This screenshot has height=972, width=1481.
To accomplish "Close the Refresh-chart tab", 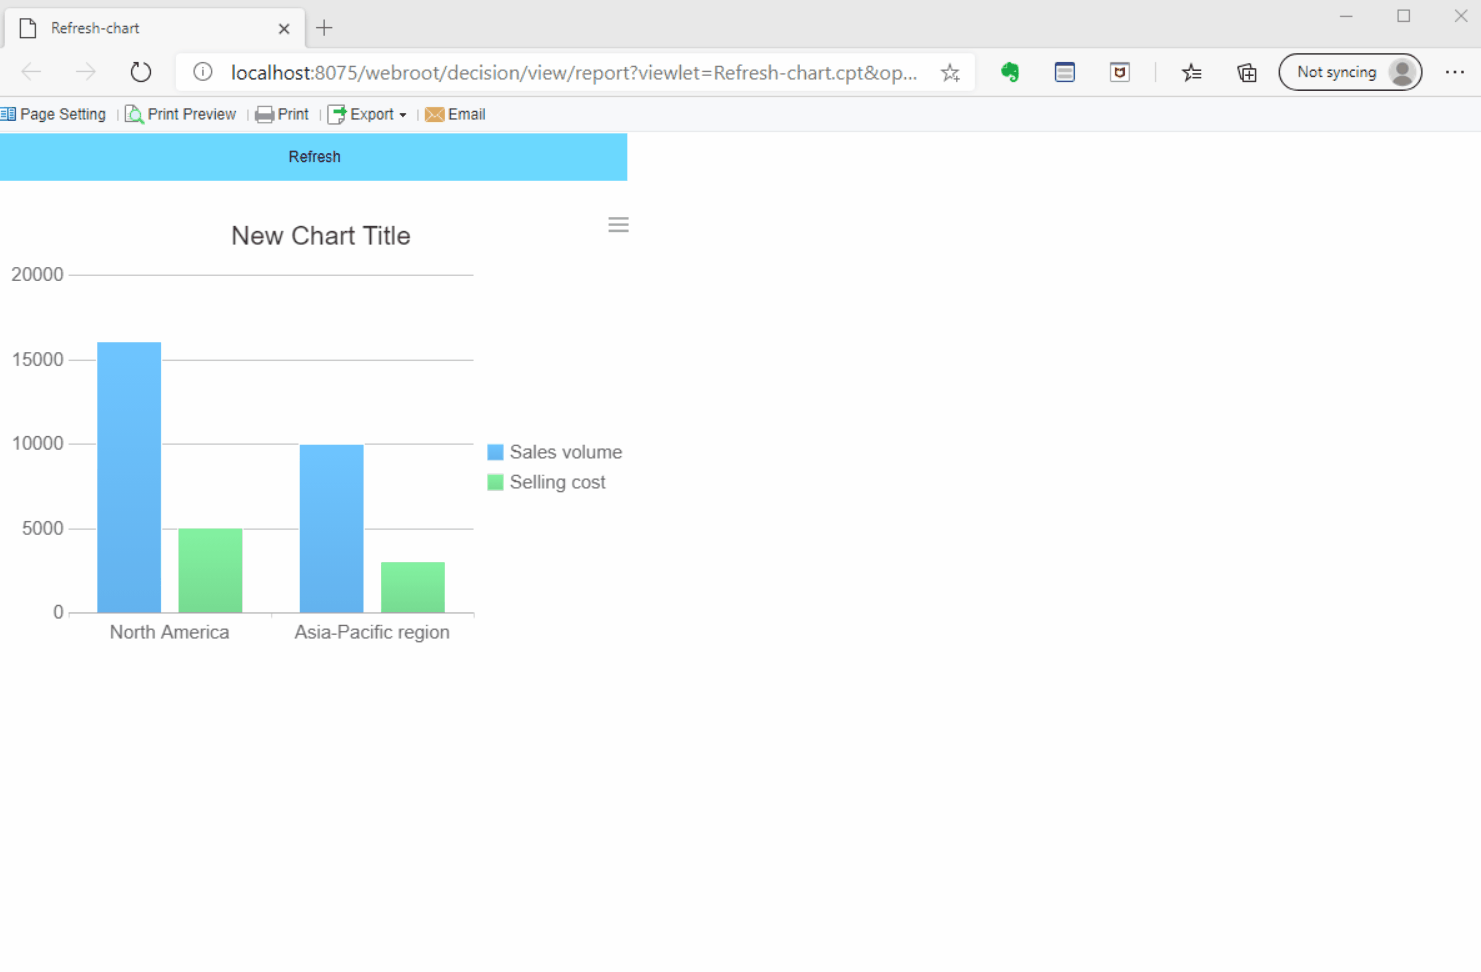I will coord(284,28).
